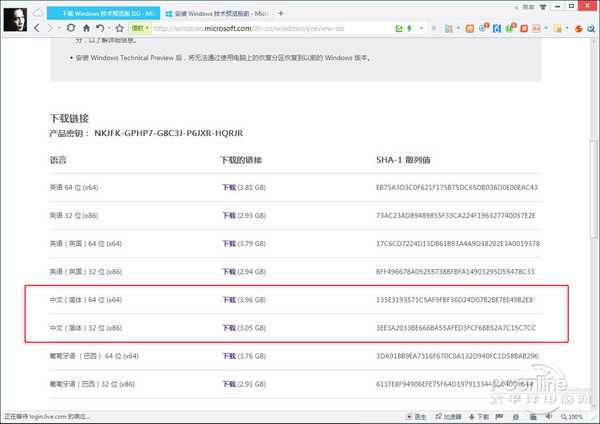Viewport: 600px width, 424px height.
Task: Click the first extension icon right of the stop button
Action: tap(449, 28)
